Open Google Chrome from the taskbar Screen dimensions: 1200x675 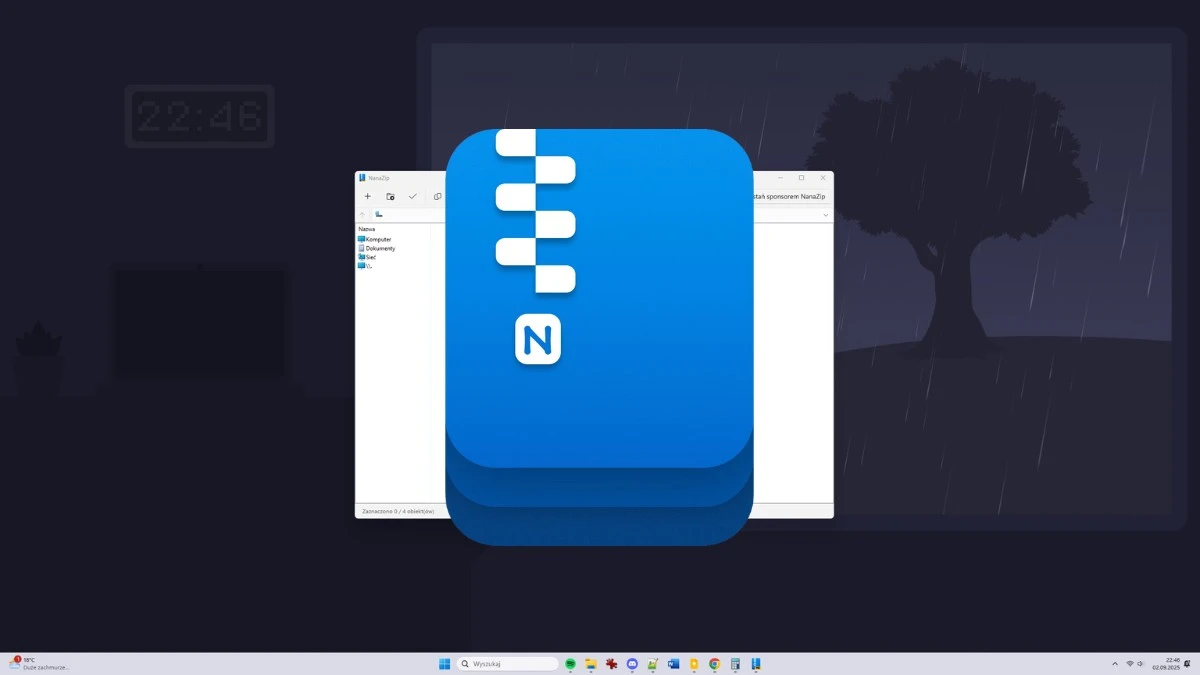[715, 663]
